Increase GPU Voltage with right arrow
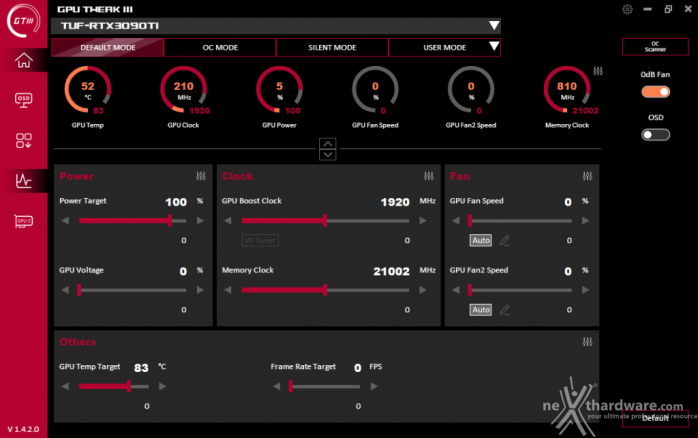Screen dimensions: 698x438 click(x=200, y=290)
